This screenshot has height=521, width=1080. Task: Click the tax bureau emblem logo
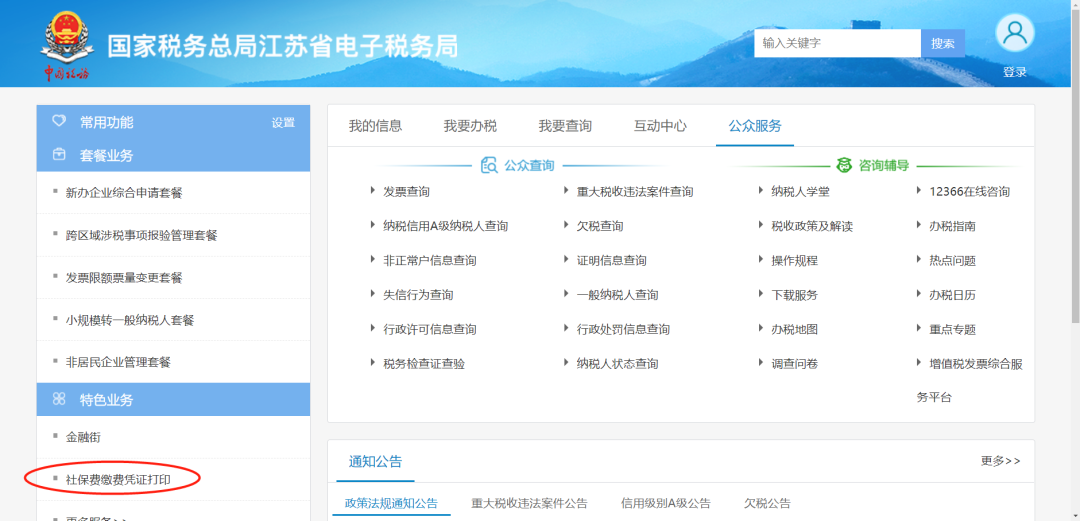68,44
